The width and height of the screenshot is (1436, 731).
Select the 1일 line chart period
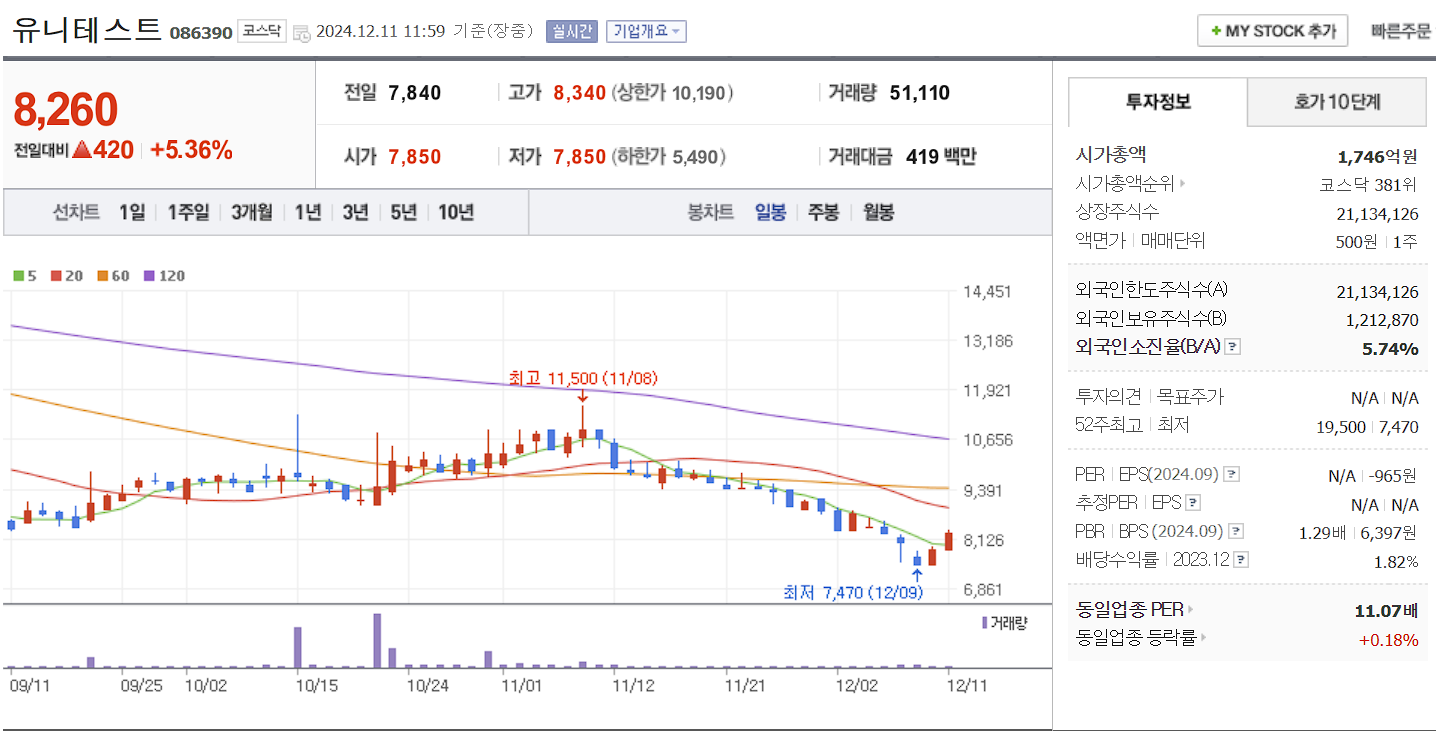point(132,212)
